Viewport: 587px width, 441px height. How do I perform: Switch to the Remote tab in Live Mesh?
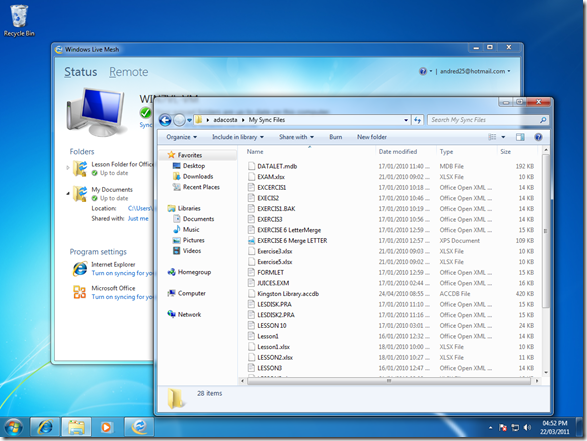click(128, 72)
